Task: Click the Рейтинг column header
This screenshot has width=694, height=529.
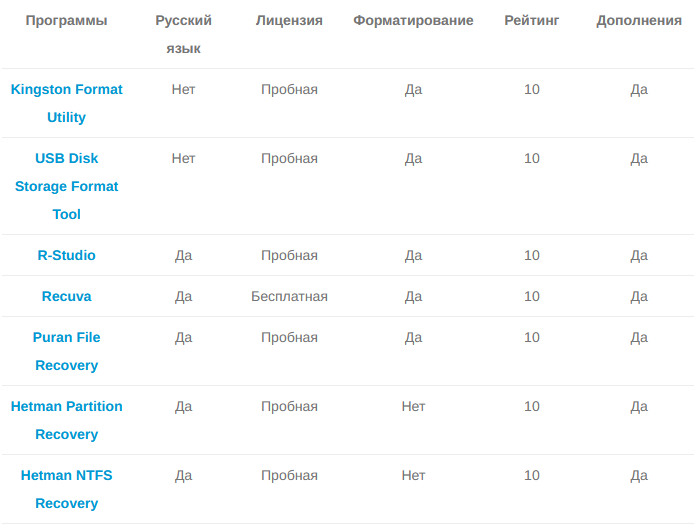Action: point(532,20)
